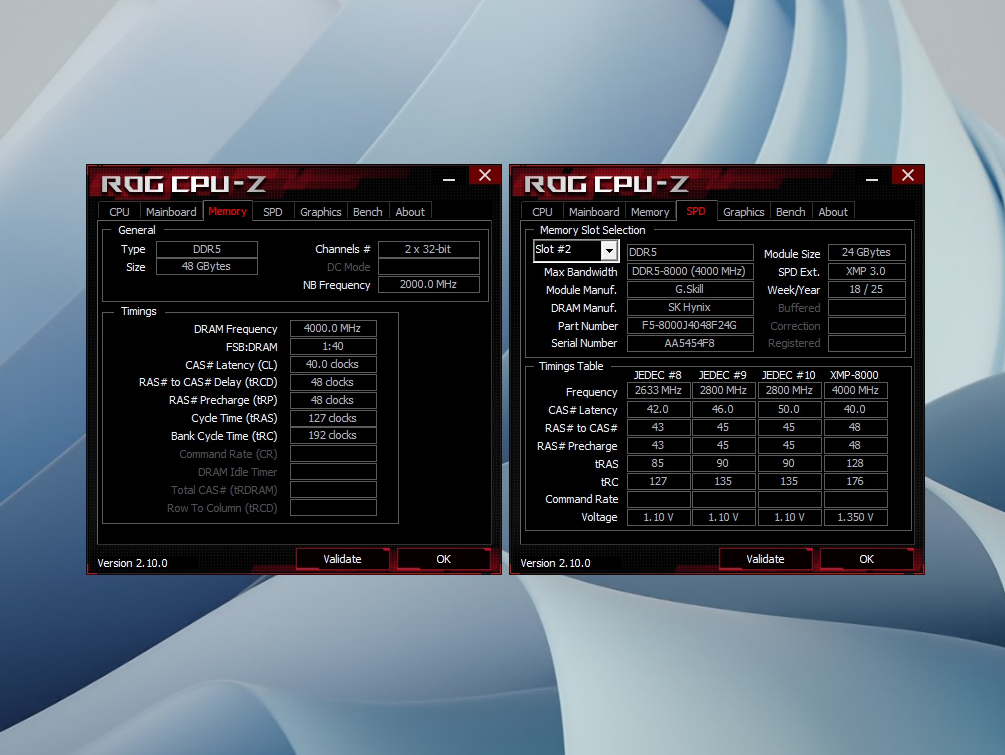Open Mainboard tab in right window
The height and width of the screenshot is (755, 1005).
point(594,212)
